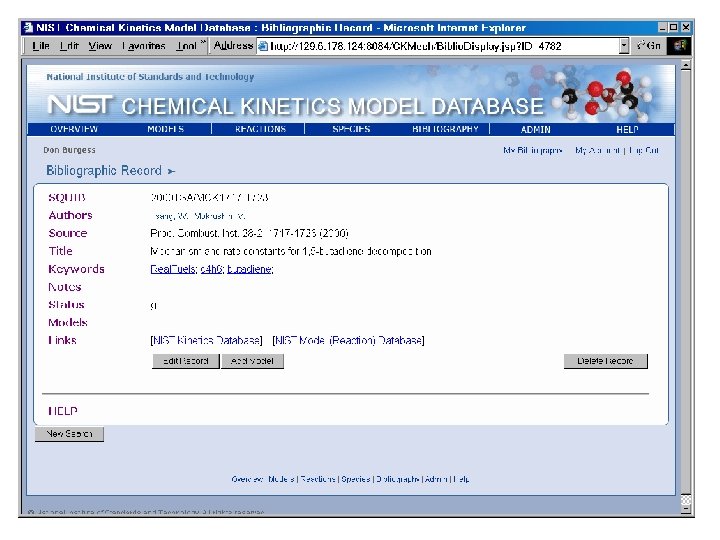Click the footer Species link

[356, 479]
